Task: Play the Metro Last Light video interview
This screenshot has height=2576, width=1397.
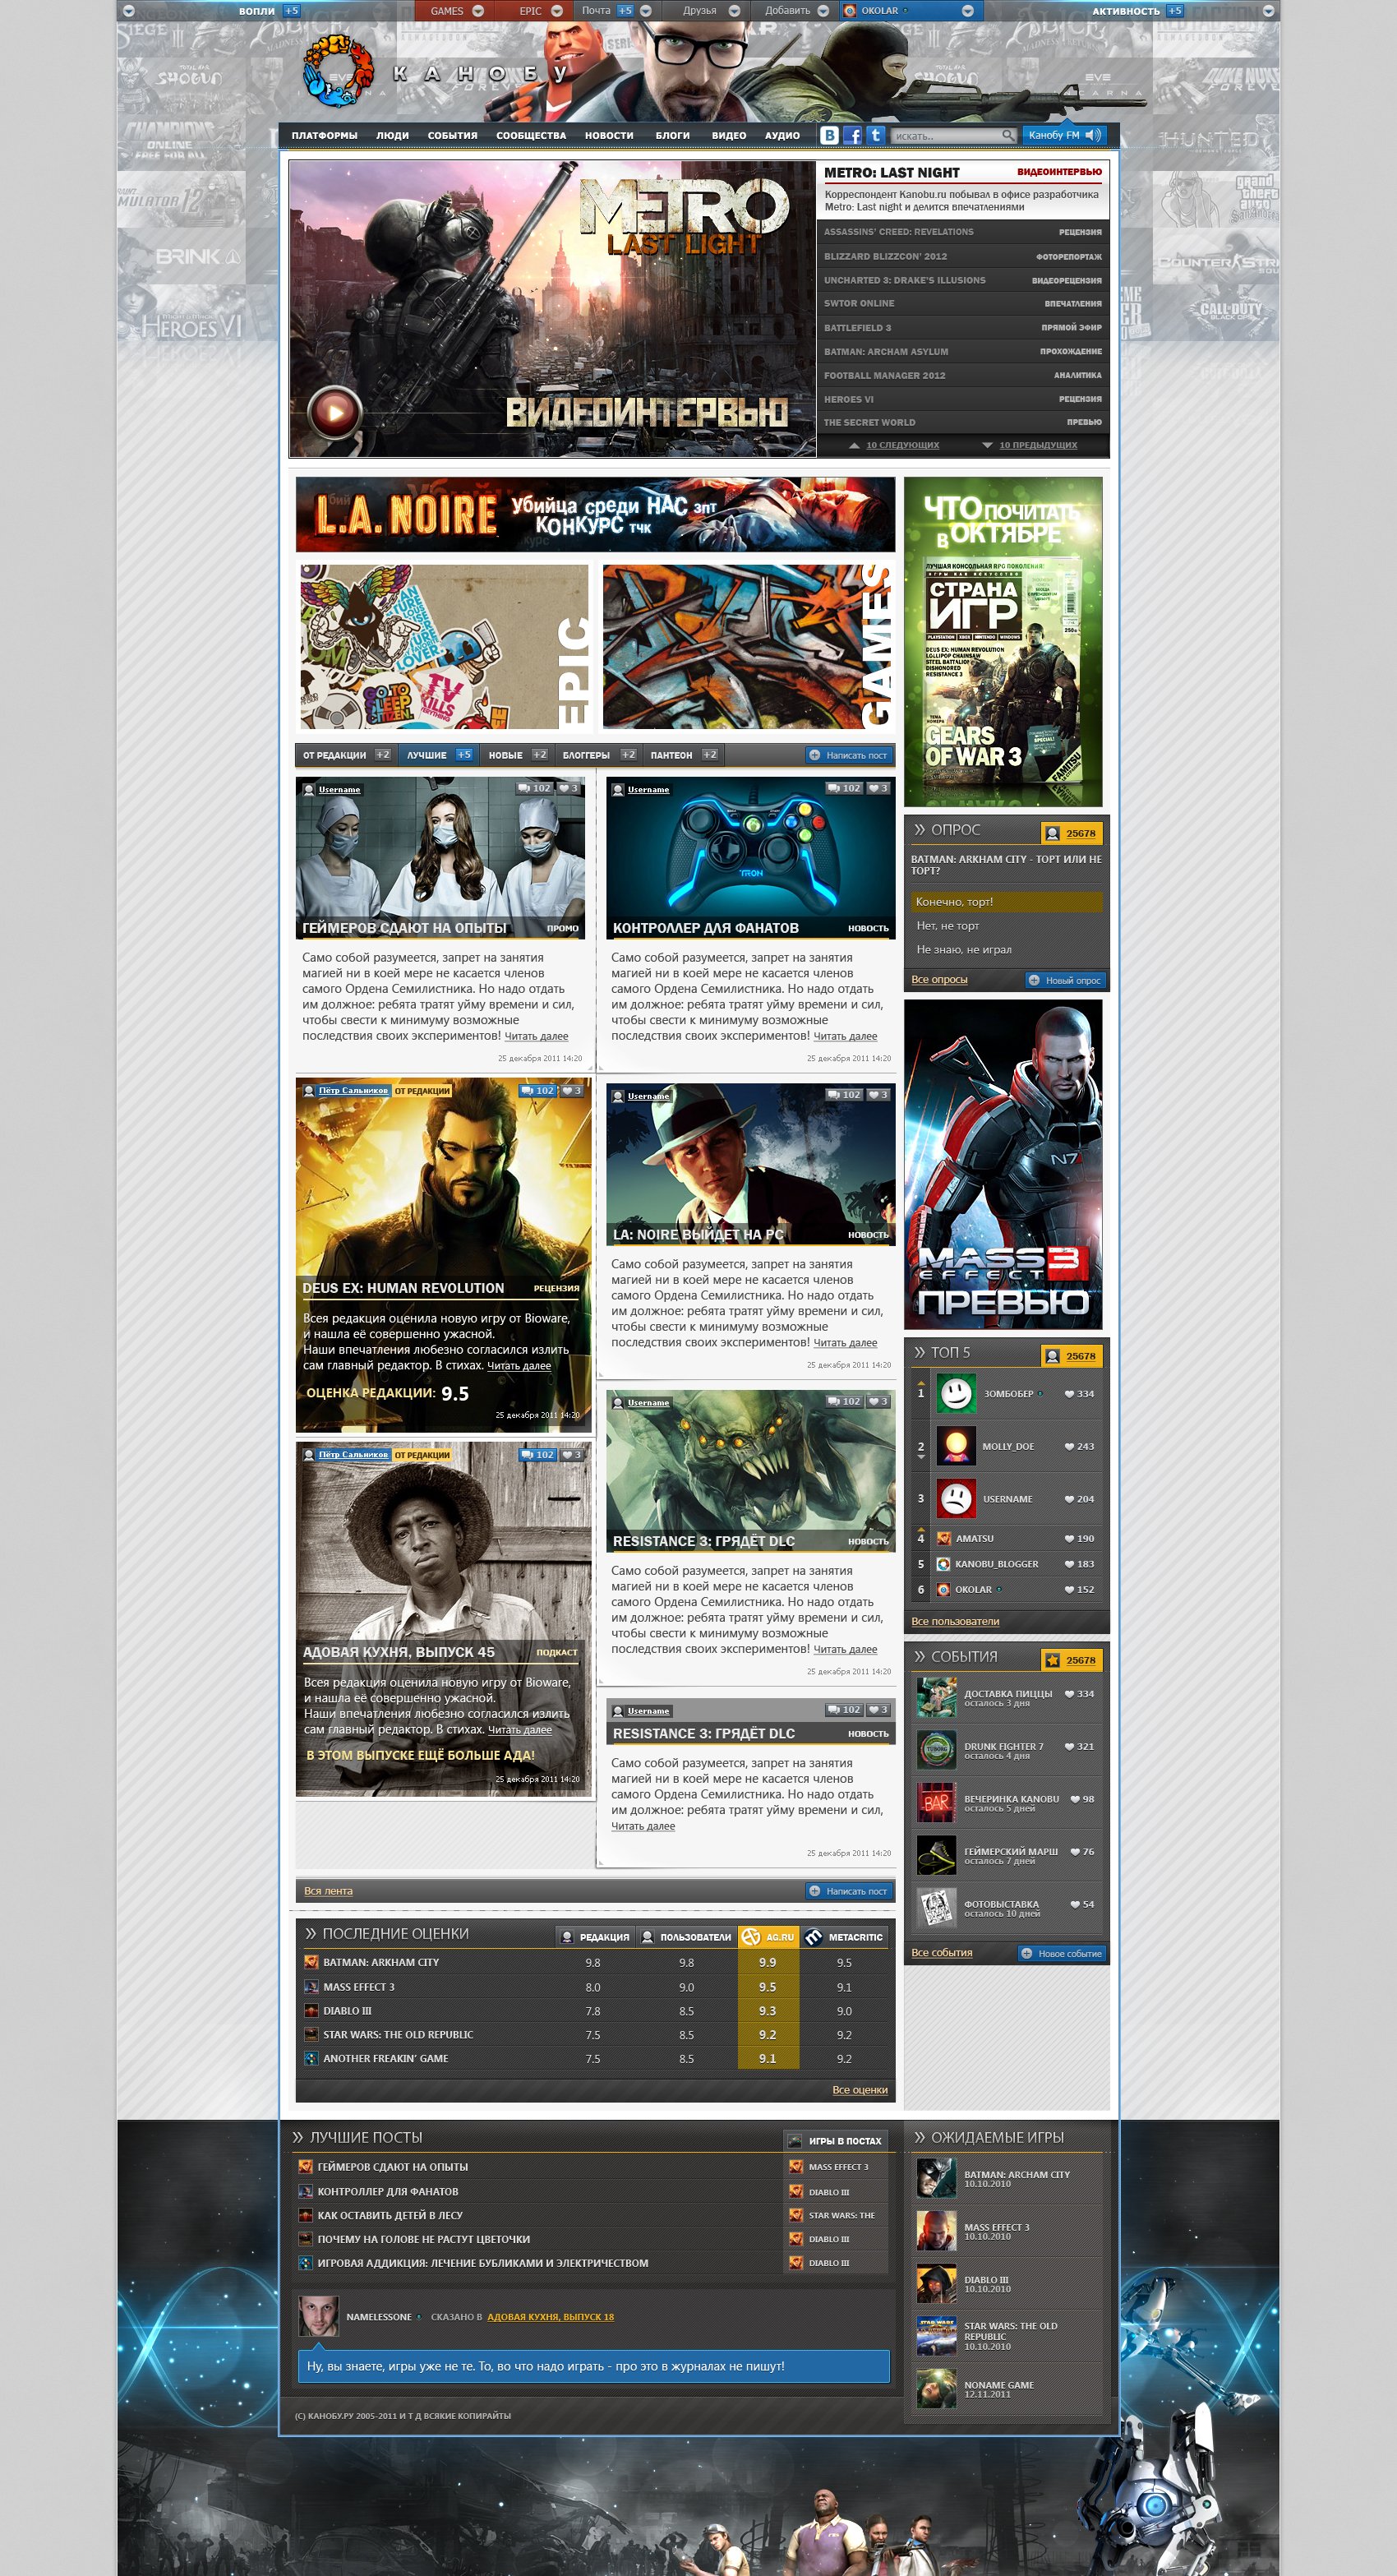Action: tap(335, 412)
